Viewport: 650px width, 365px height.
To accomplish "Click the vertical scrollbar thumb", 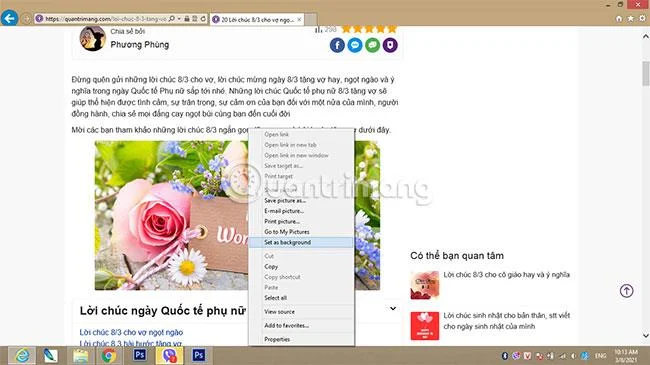I will pyautogui.click(x=645, y=73).
